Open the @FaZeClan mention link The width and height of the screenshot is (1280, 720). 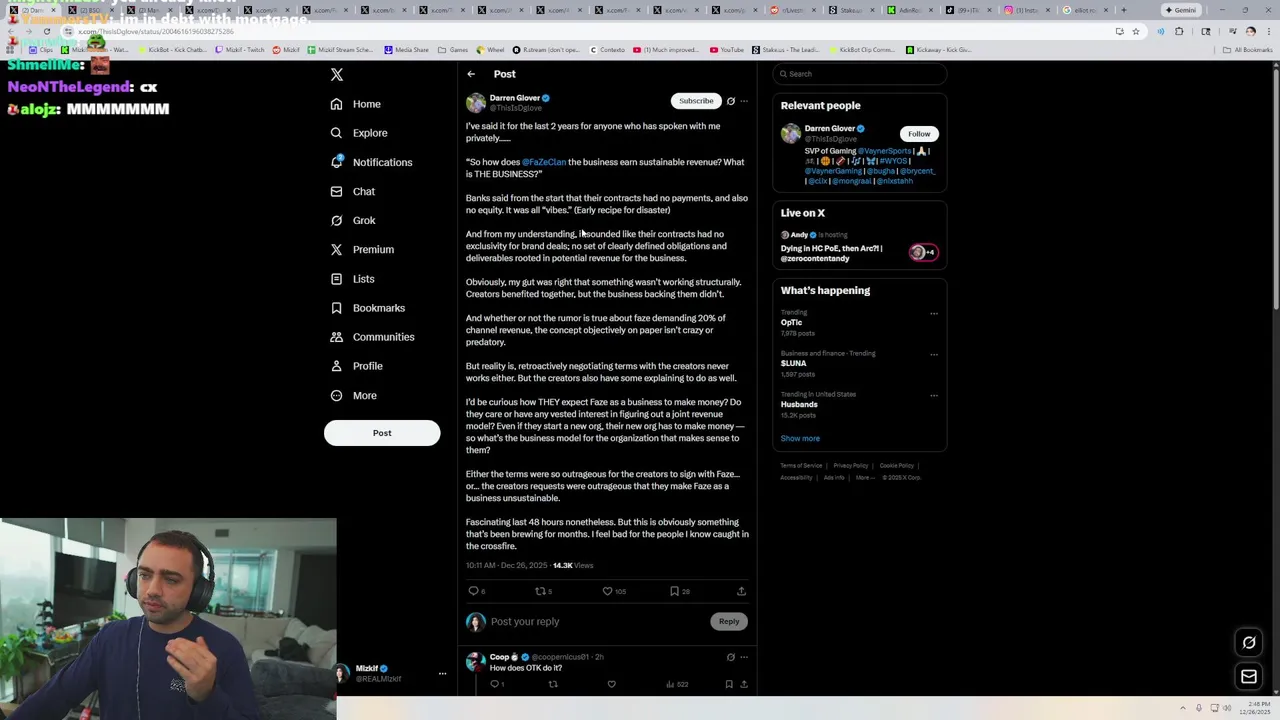[544, 162]
